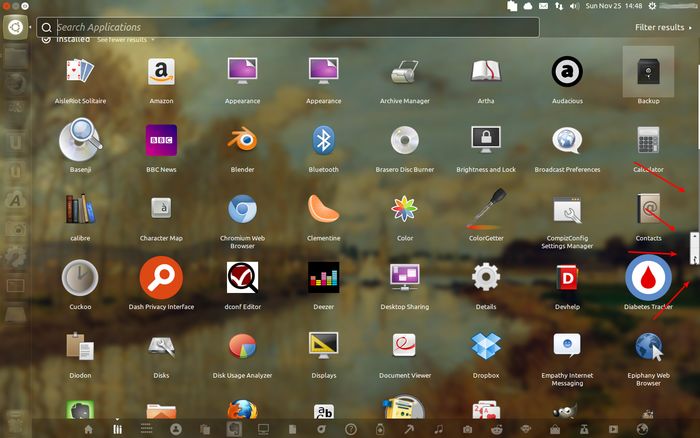Viewport: 700px width, 438px height.
Task: Open the Contacts app
Action: pyautogui.click(x=648, y=209)
